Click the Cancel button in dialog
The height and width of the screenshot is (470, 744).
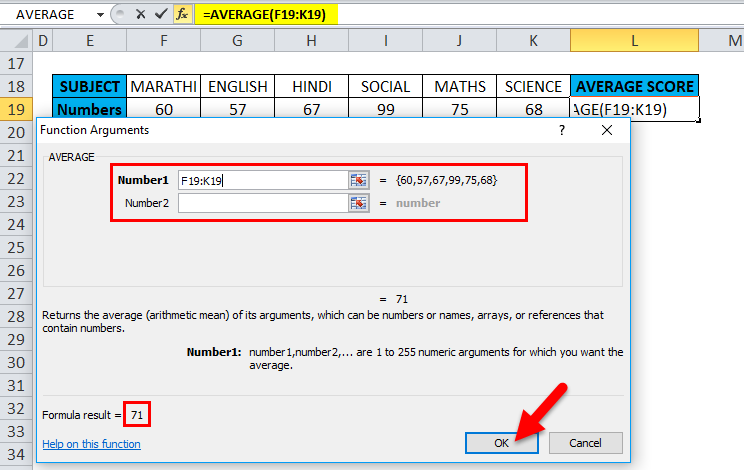point(586,443)
